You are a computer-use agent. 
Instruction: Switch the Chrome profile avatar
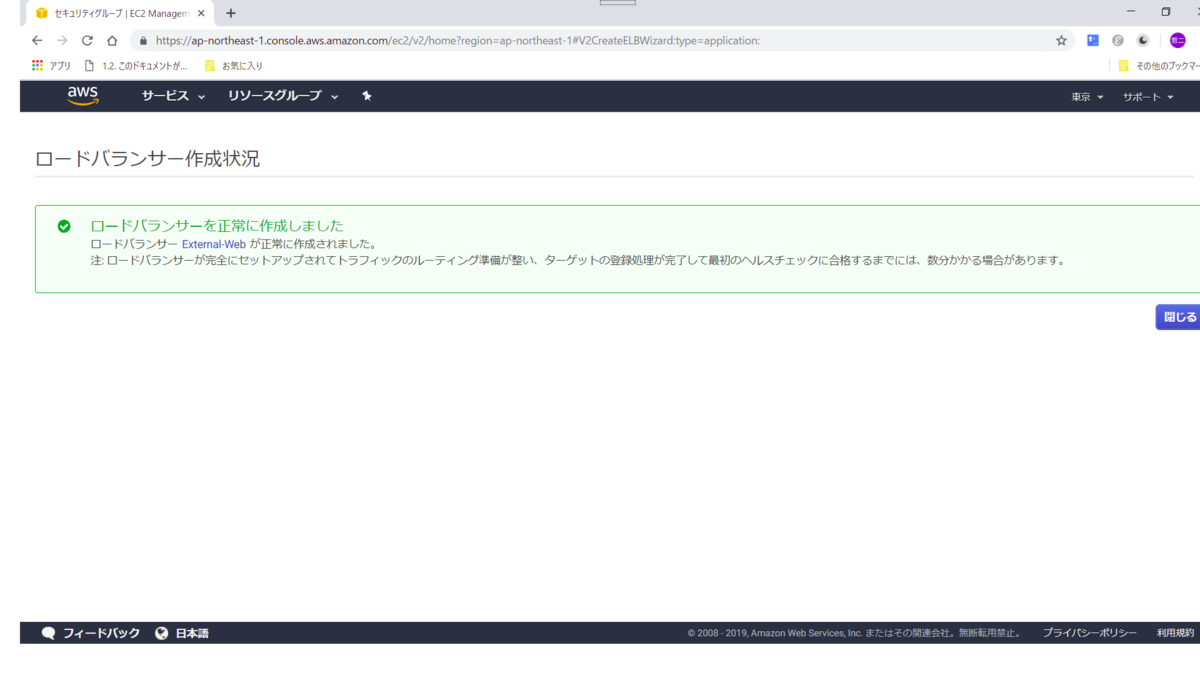tap(1180, 40)
